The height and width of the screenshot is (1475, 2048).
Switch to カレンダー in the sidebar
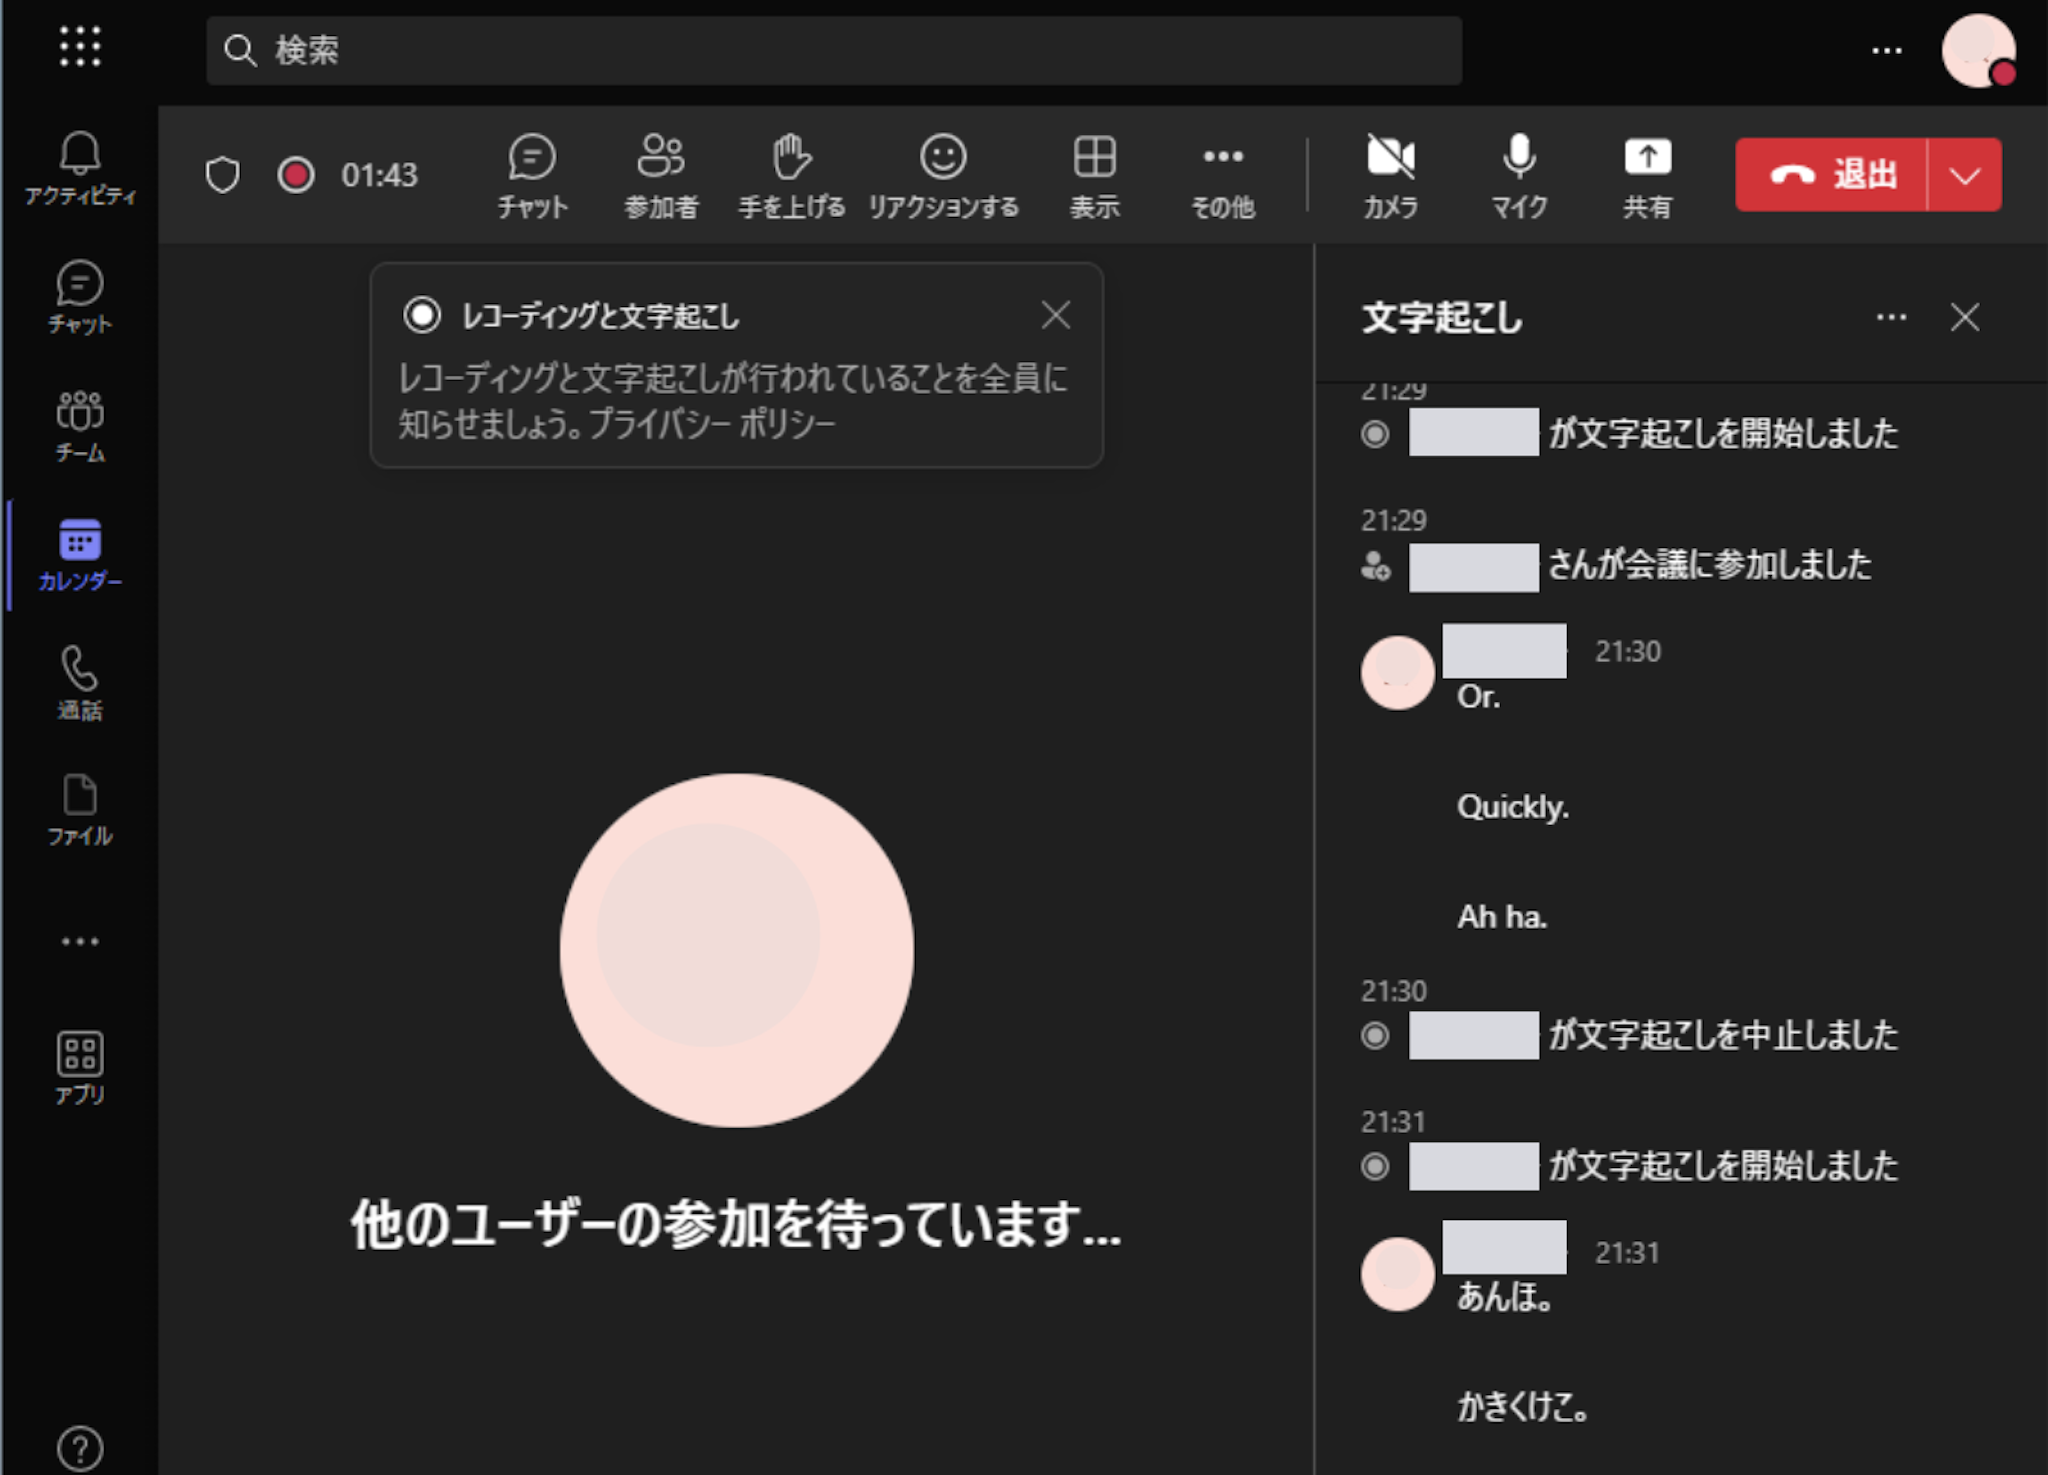click(x=80, y=555)
